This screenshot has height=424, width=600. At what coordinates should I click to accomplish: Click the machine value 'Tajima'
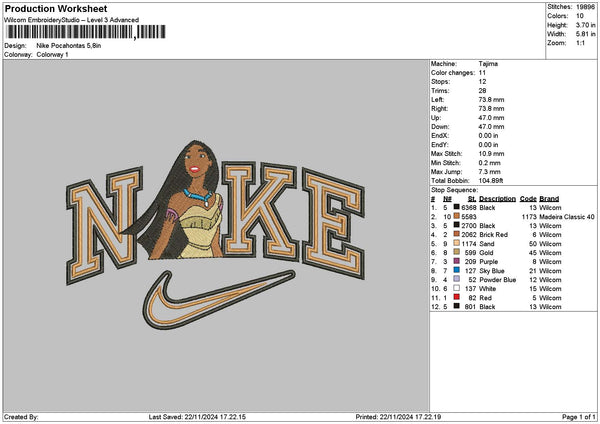[488, 64]
